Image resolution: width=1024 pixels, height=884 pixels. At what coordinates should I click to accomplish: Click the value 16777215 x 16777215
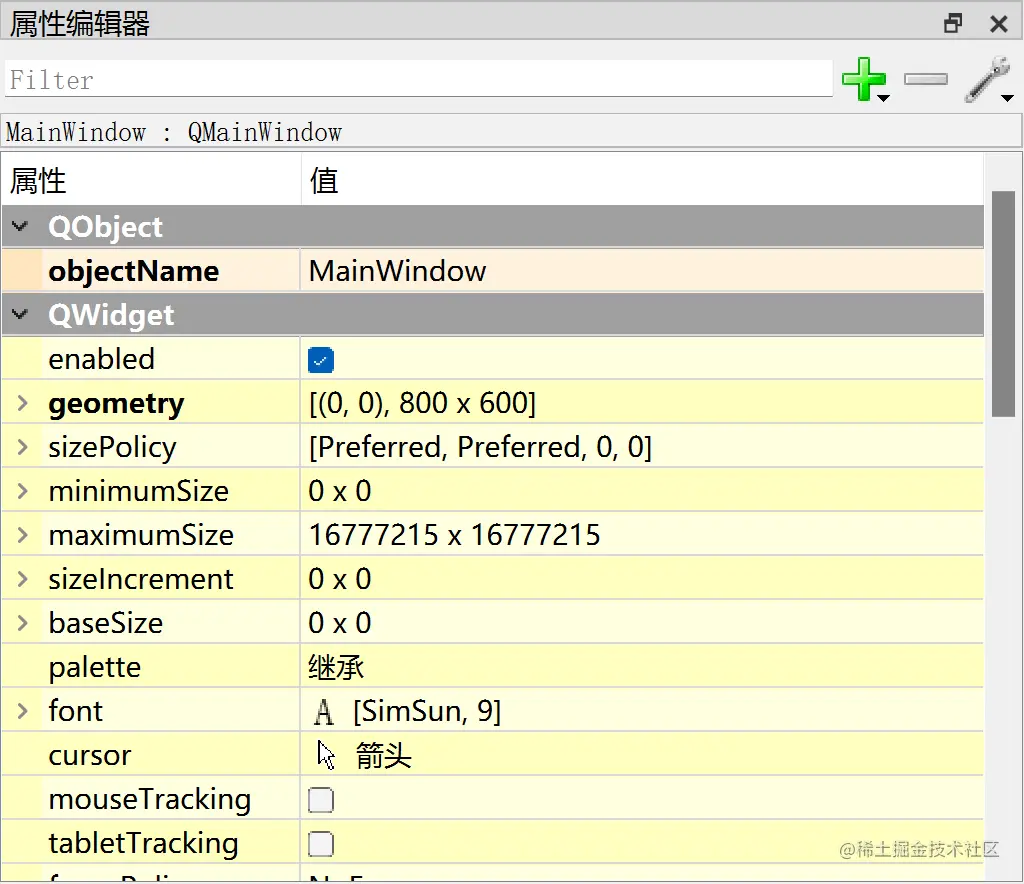[x=454, y=535]
